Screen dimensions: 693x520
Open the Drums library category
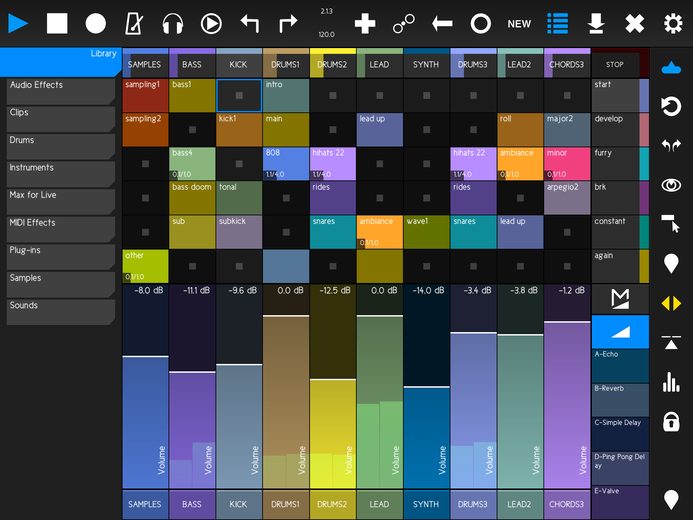[x=61, y=146]
